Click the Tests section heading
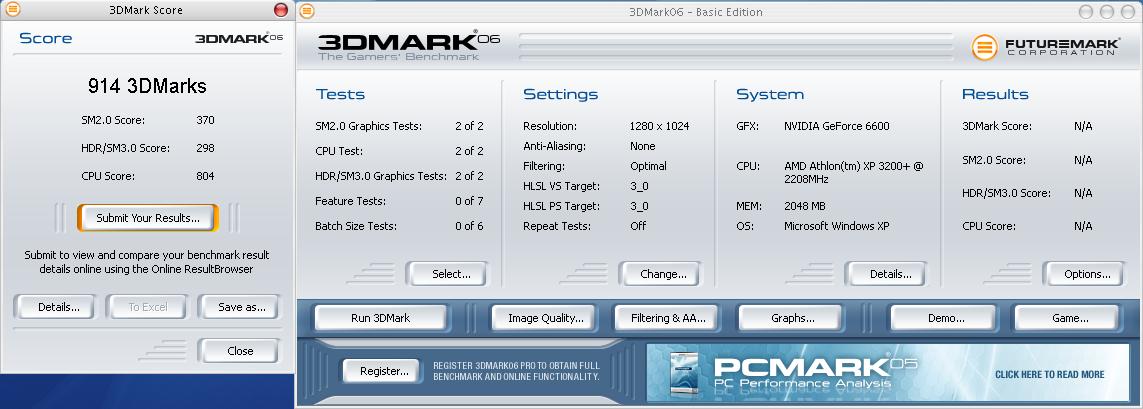The width and height of the screenshot is (1143, 409). (x=340, y=94)
